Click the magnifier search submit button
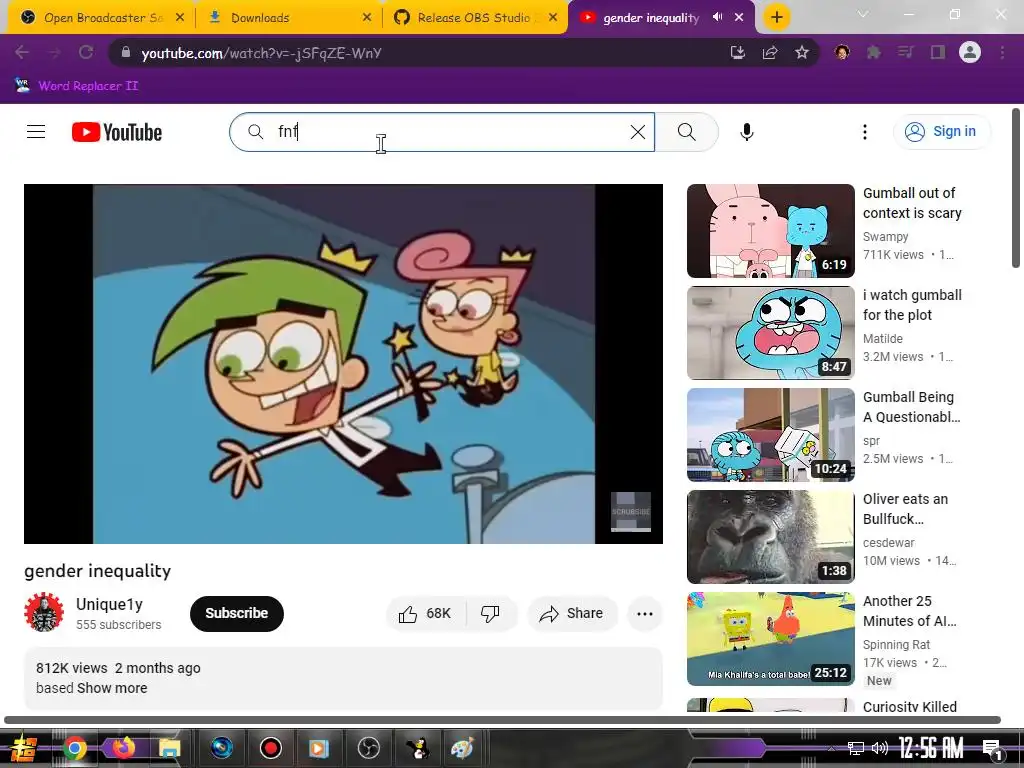 click(x=686, y=132)
